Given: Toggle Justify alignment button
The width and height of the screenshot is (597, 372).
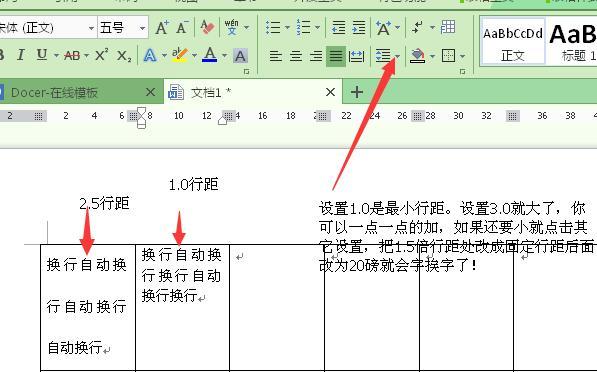Looking at the screenshot, I should (336, 56).
